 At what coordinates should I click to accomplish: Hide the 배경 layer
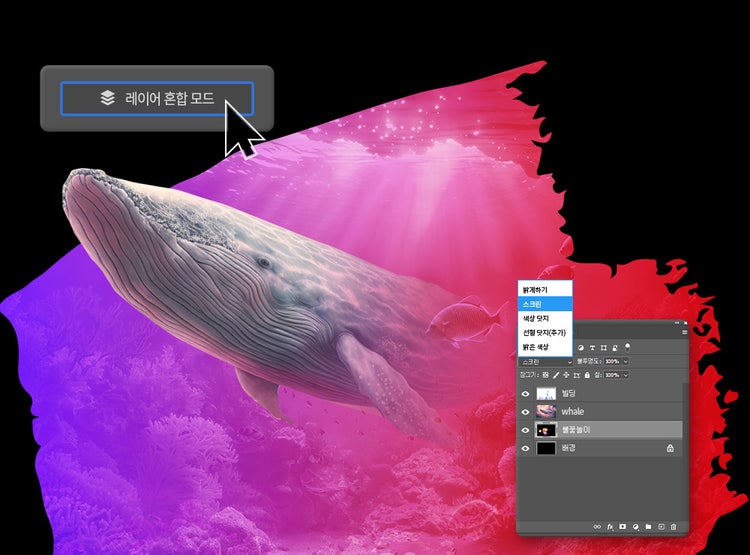[x=526, y=448]
